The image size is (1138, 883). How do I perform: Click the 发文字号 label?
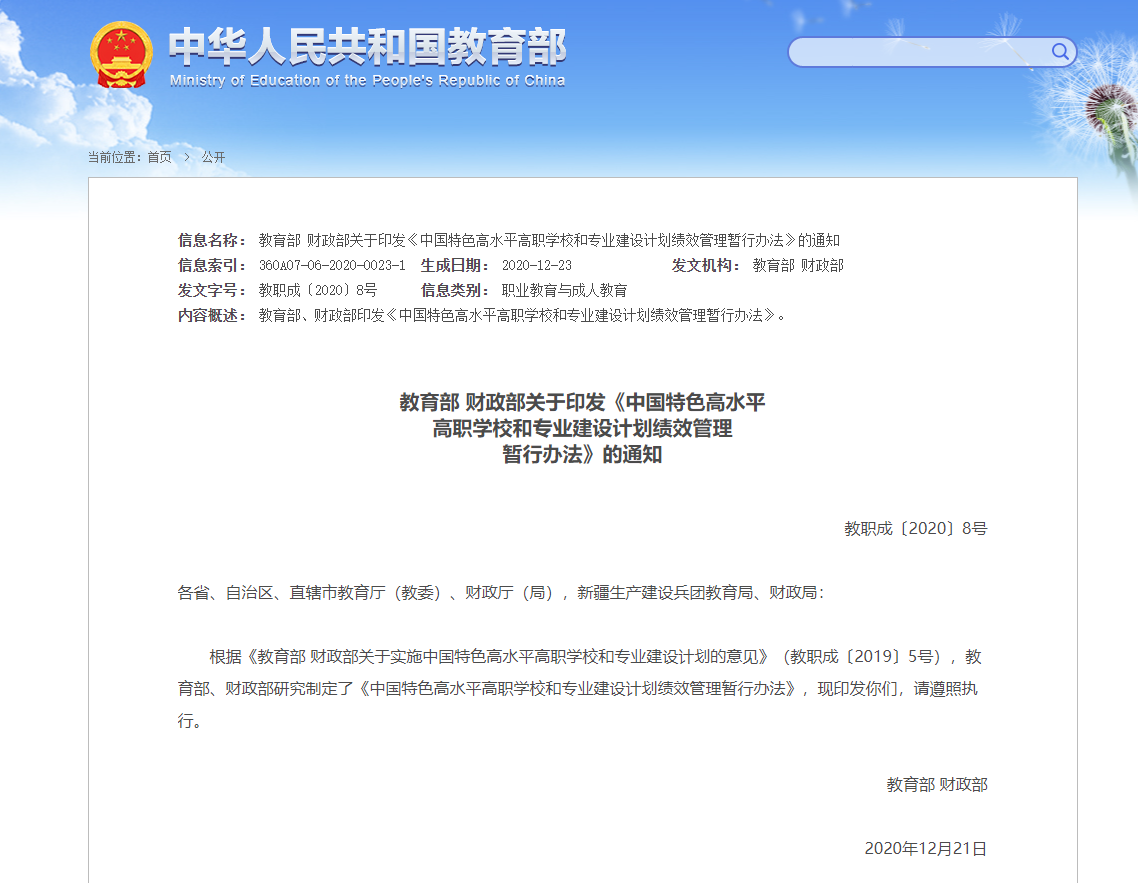click(x=212, y=290)
